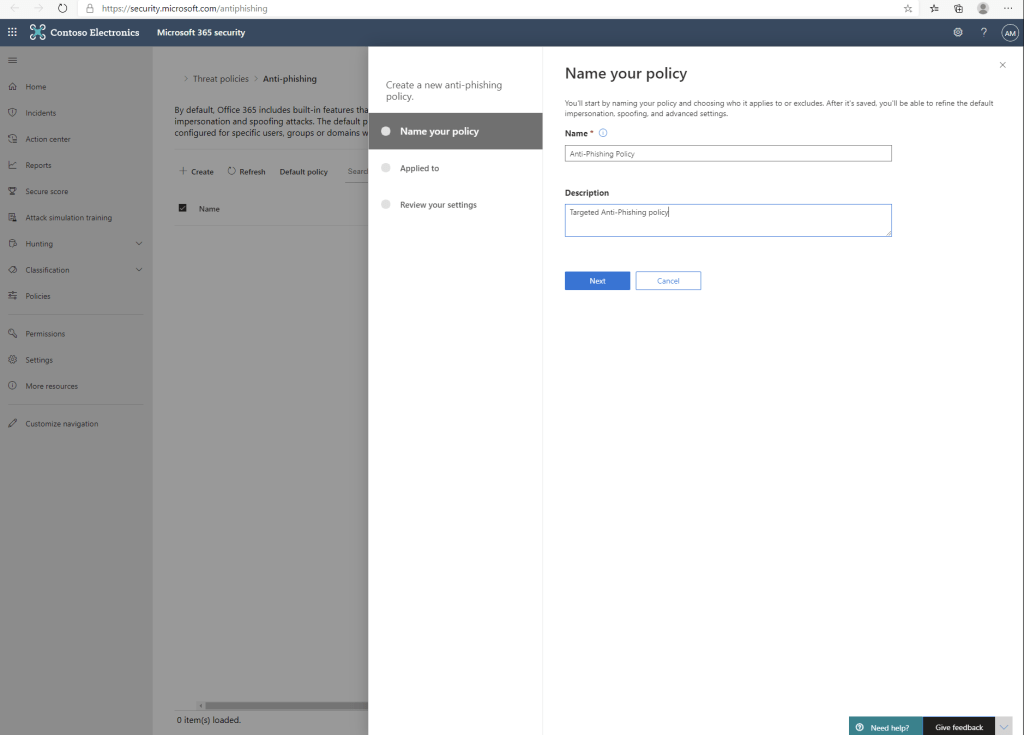Screen dimensions: 1024x735
Task: Collapse navigation with hamburger icon
Action: pos(12,61)
